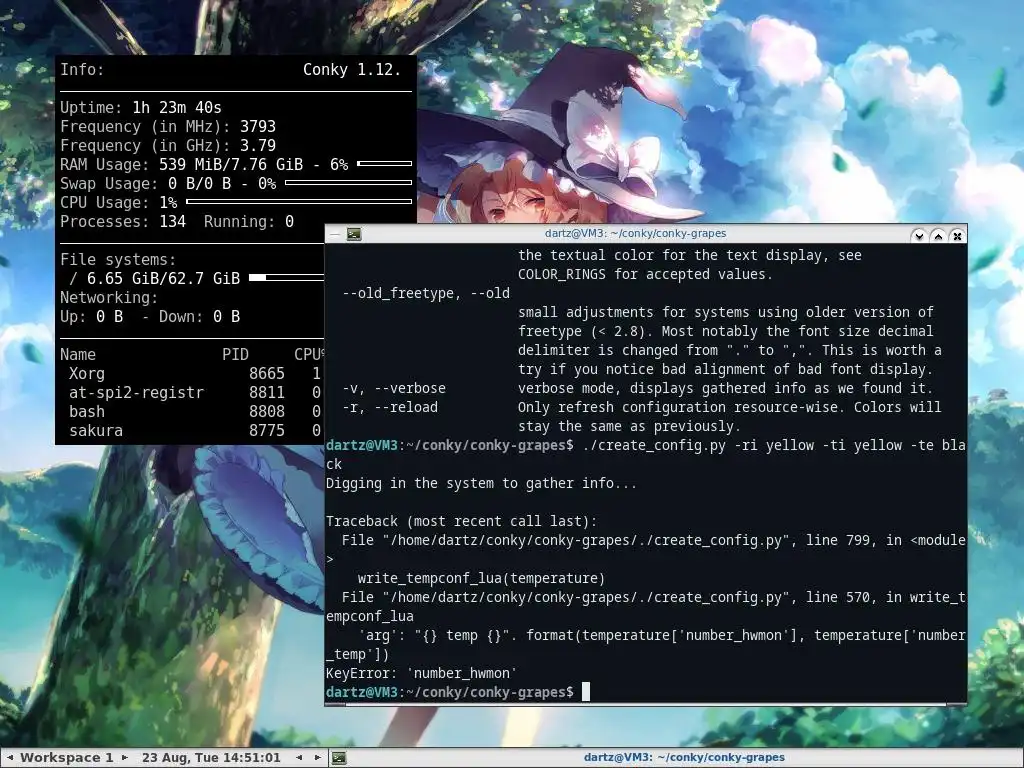Click the 'Networking:' heading in Conky
The height and width of the screenshot is (768, 1024).
coord(109,297)
